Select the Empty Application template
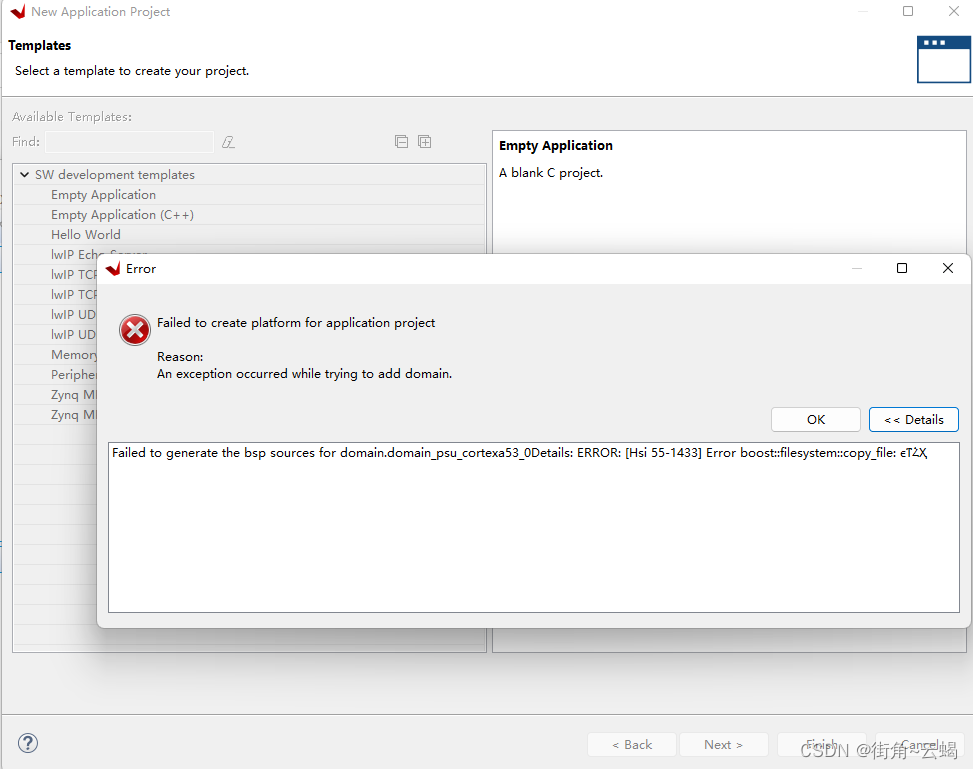Screen dimensions: 973x769 pyautogui.click(x=103, y=194)
